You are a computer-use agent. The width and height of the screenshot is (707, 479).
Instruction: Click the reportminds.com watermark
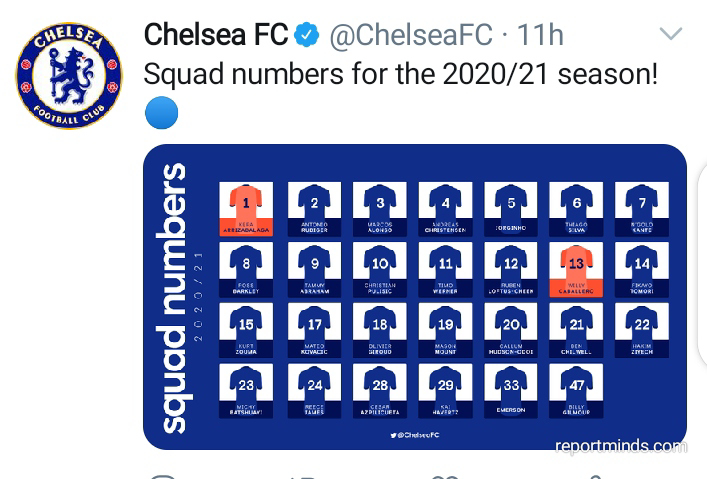click(x=621, y=446)
